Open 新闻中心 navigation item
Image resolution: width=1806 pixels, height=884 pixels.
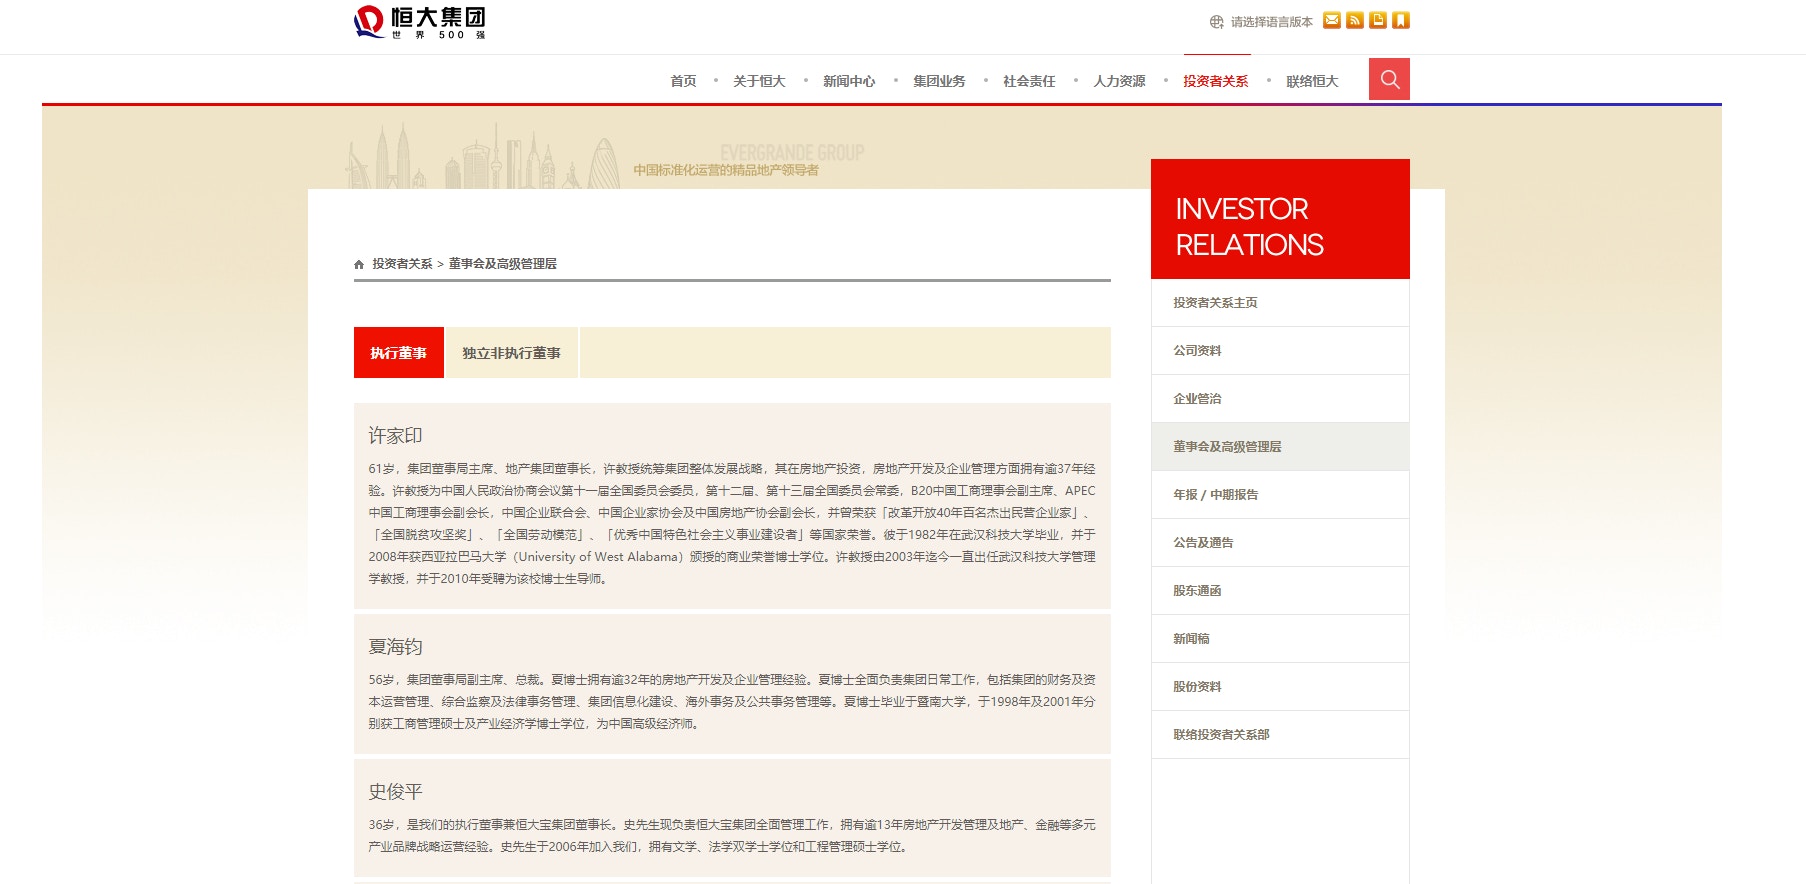pyautogui.click(x=849, y=81)
